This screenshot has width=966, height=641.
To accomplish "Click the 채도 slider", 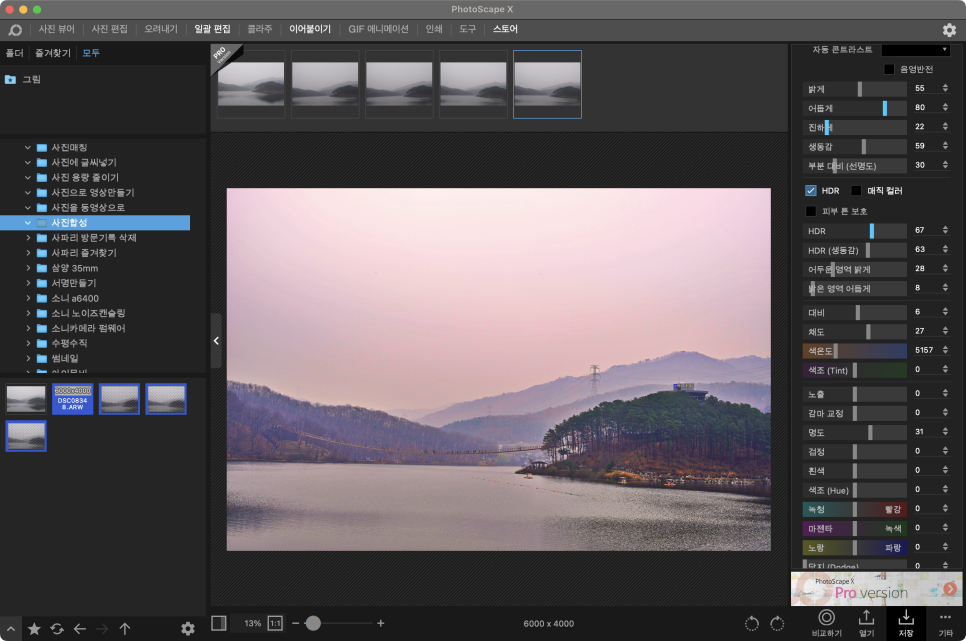I will pos(854,332).
